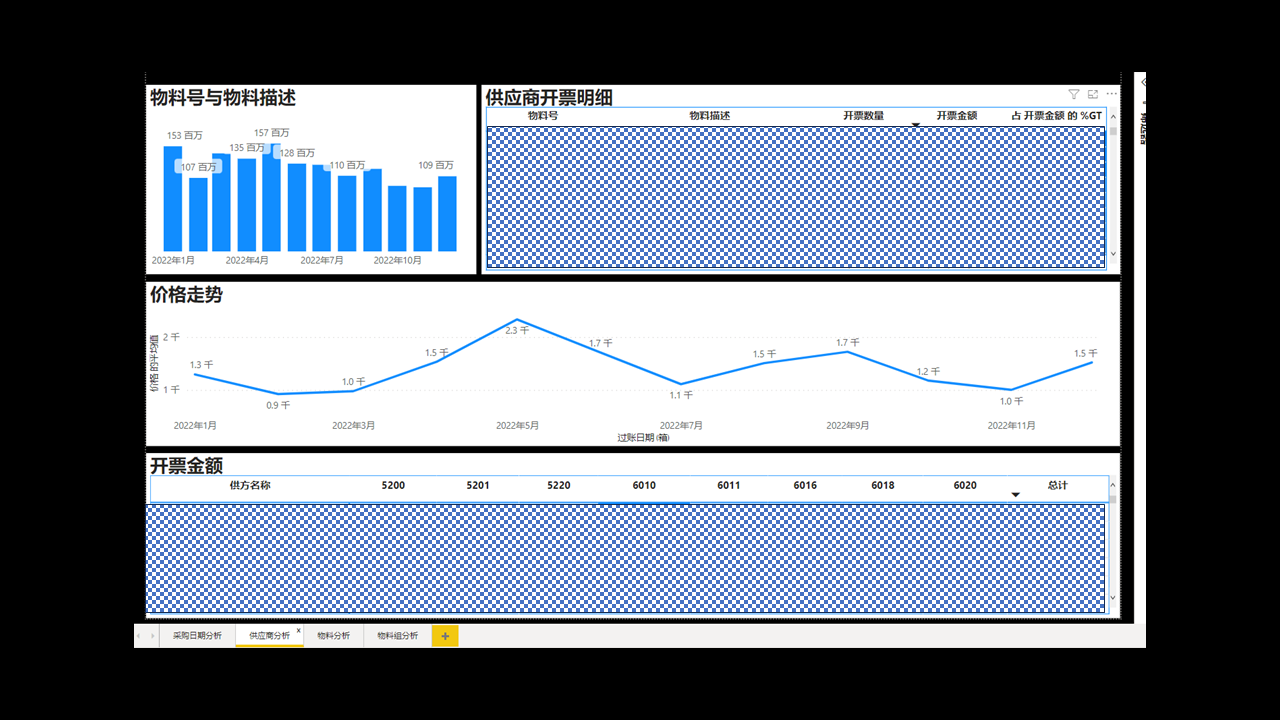Click the 1.1 千 data point
This screenshot has width=1280, height=720.
tap(681, 384)
